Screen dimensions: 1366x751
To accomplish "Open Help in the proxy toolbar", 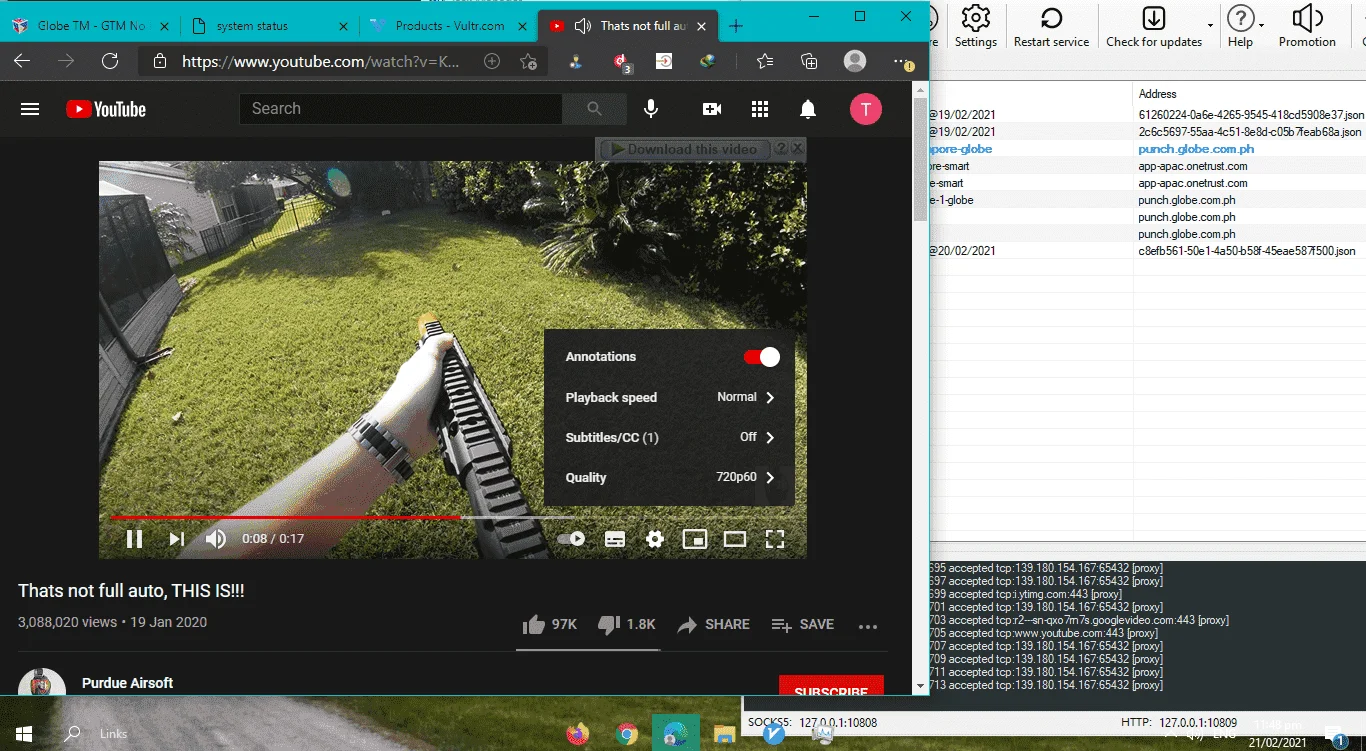I will (x=1240, y=26).
